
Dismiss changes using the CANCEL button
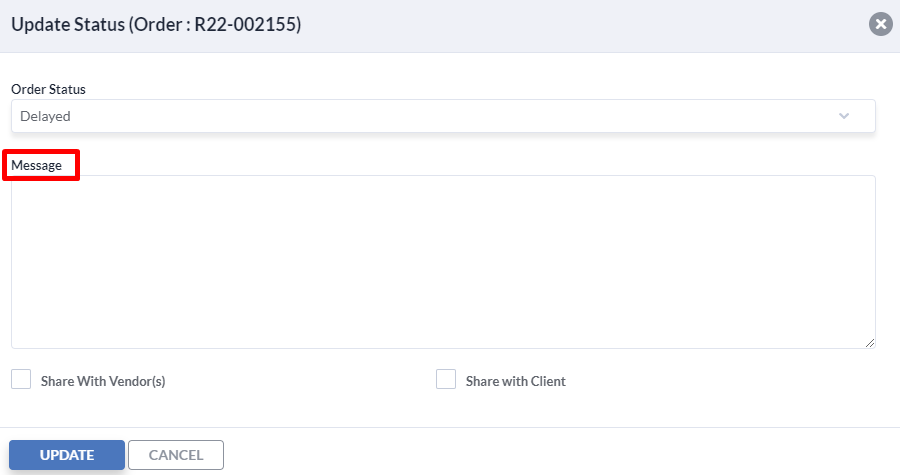coord(176,455)
